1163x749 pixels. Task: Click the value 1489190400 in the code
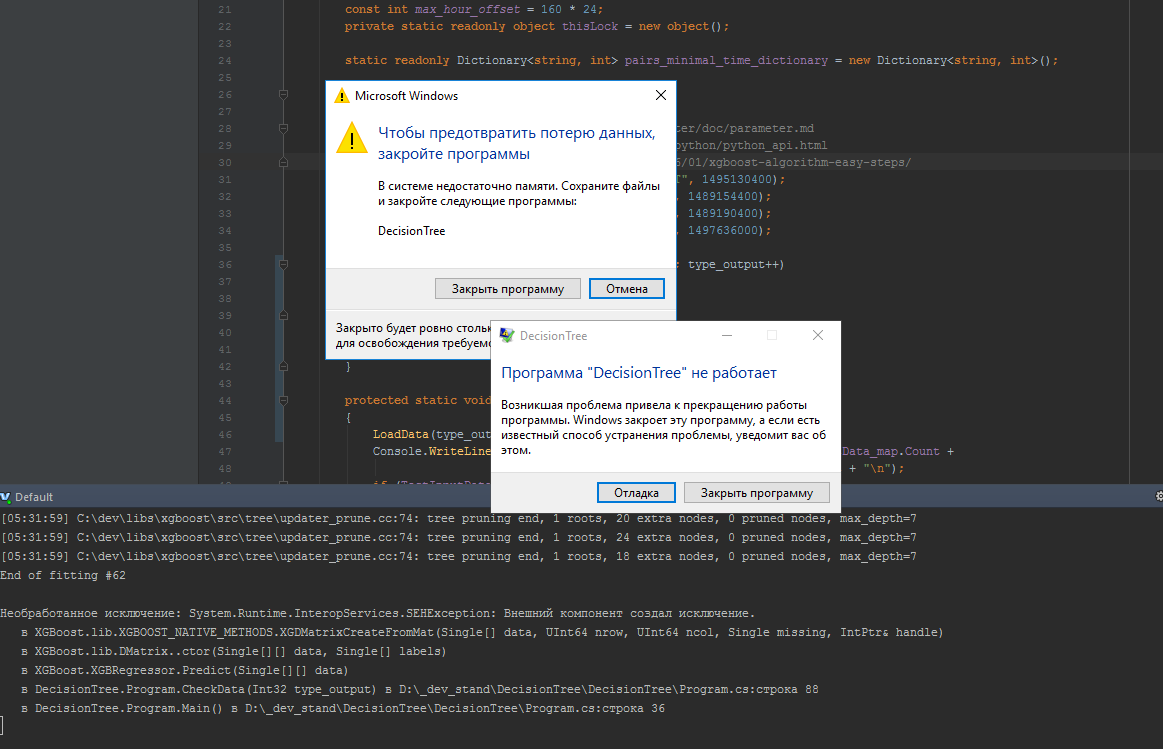723,214
